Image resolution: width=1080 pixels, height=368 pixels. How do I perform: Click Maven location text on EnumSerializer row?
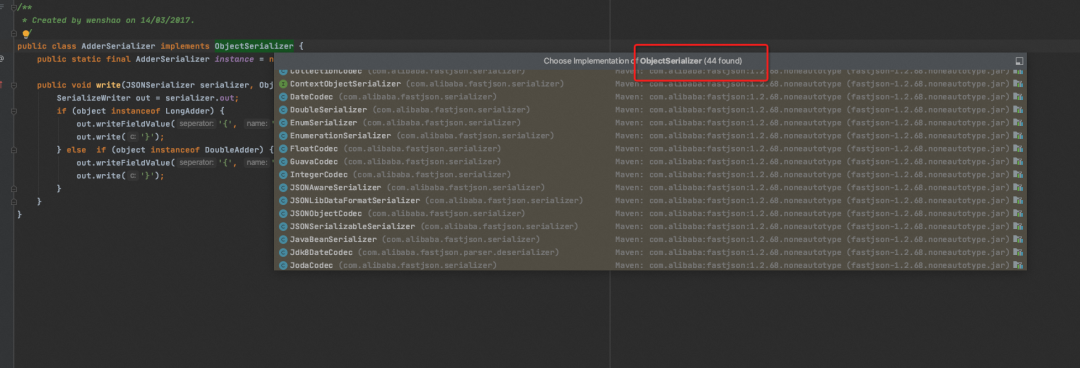813,123
